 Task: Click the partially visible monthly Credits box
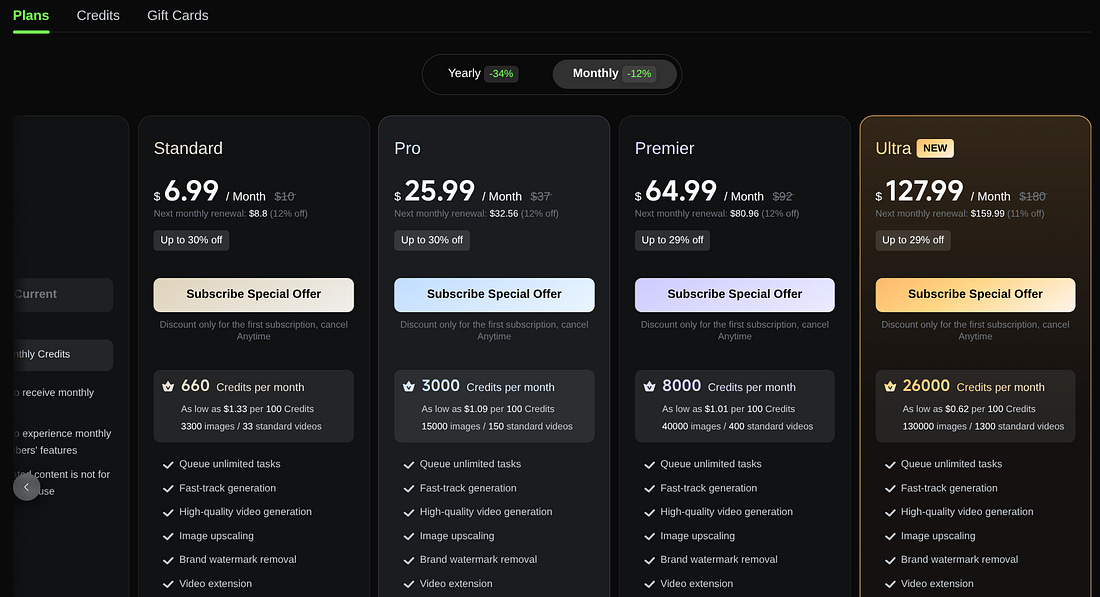click(x=63, y=355)
